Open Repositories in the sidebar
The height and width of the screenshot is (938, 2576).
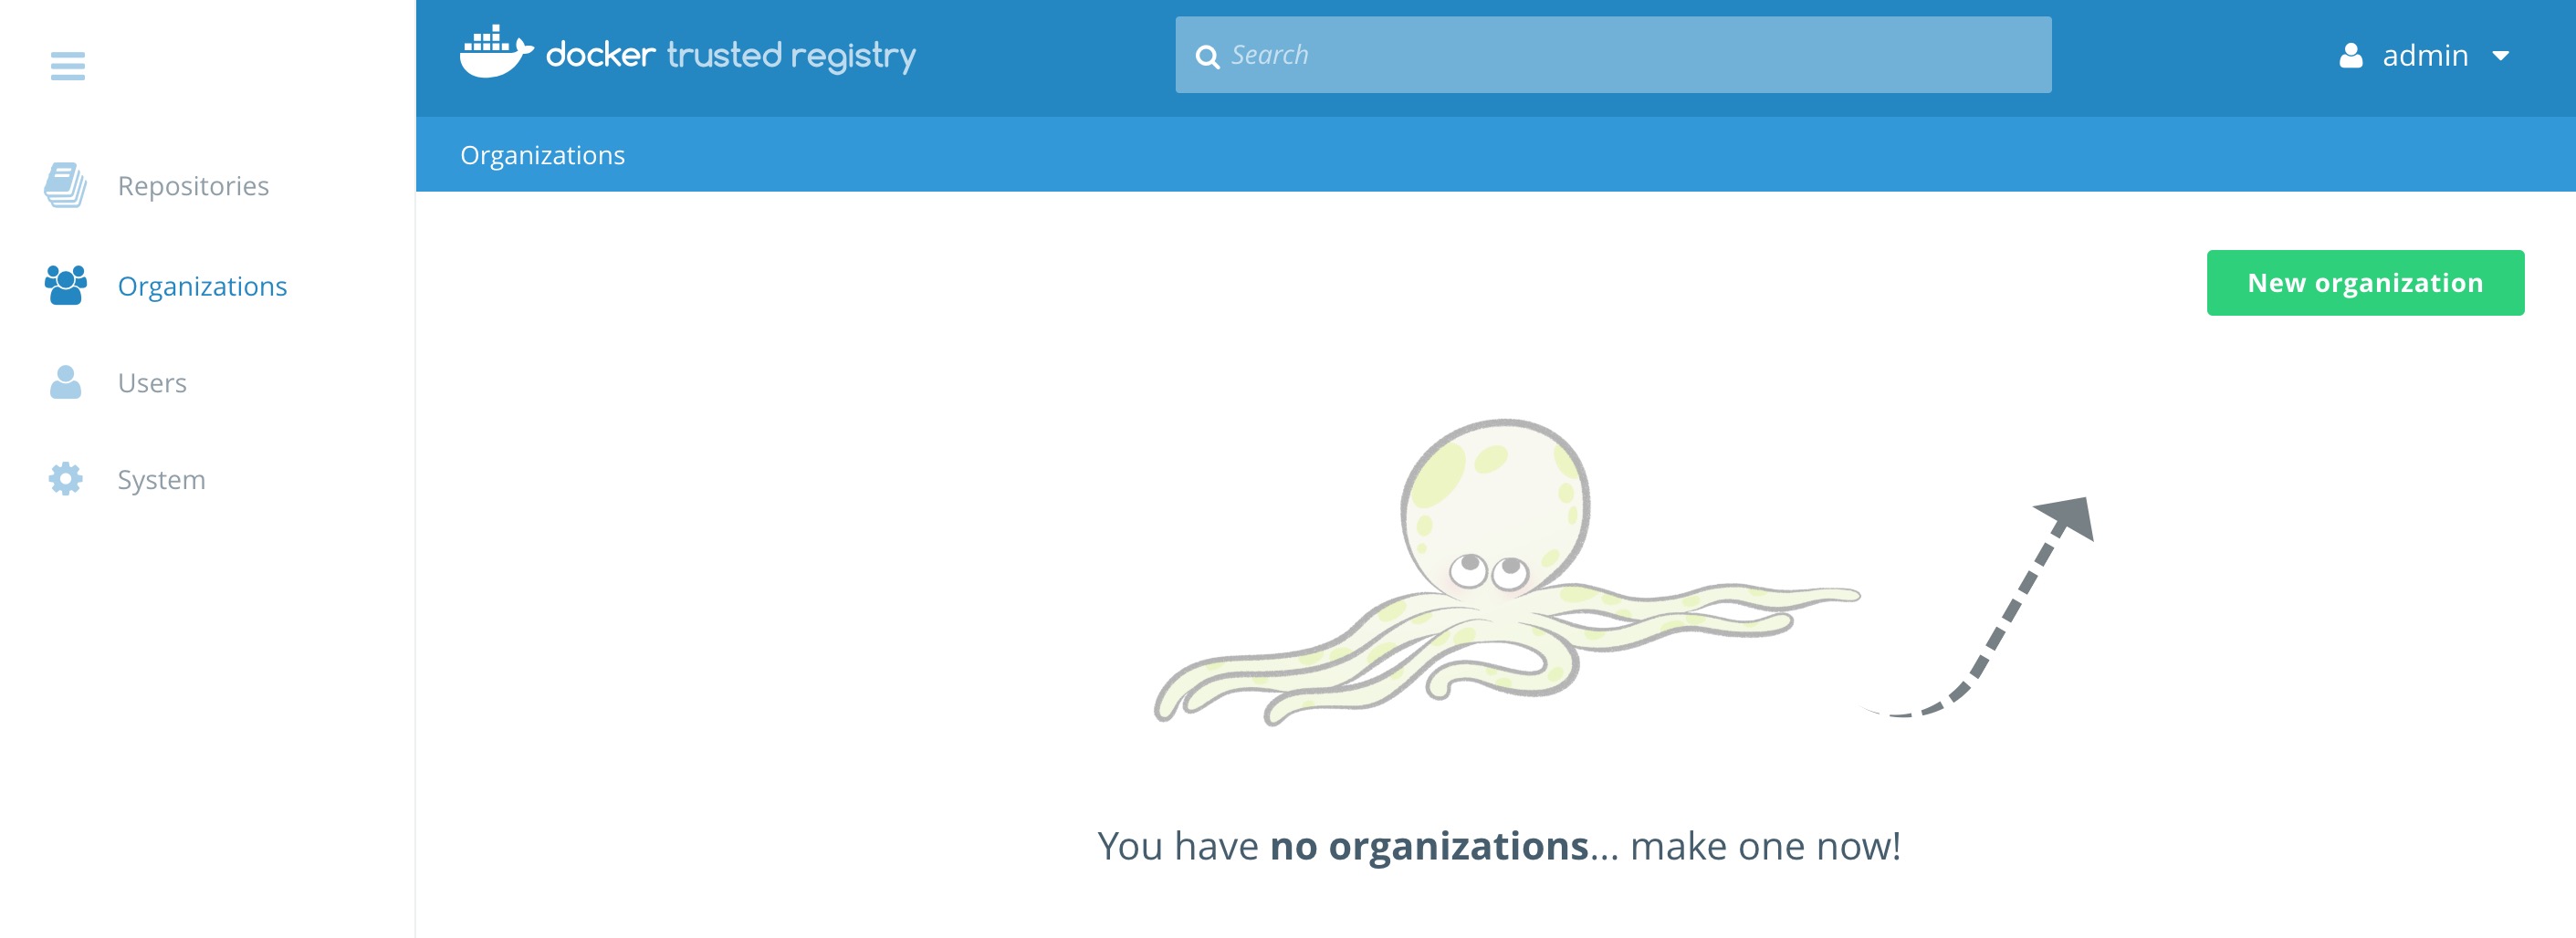(x=193, y=186)
